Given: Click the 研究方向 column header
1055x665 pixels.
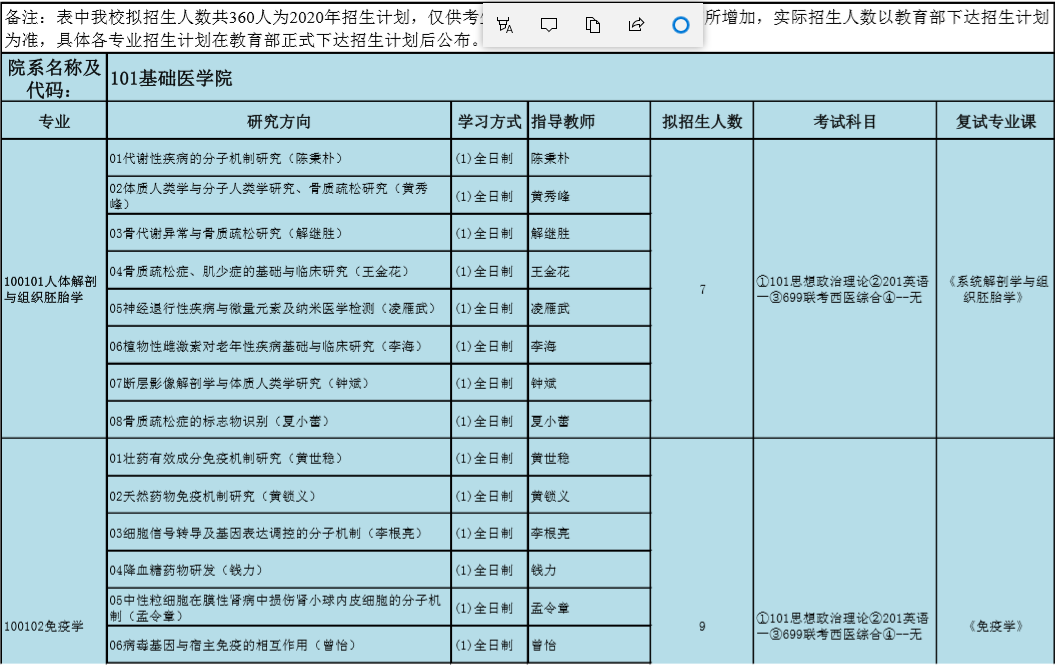Looking at the screenshot, I should [279, 122].
